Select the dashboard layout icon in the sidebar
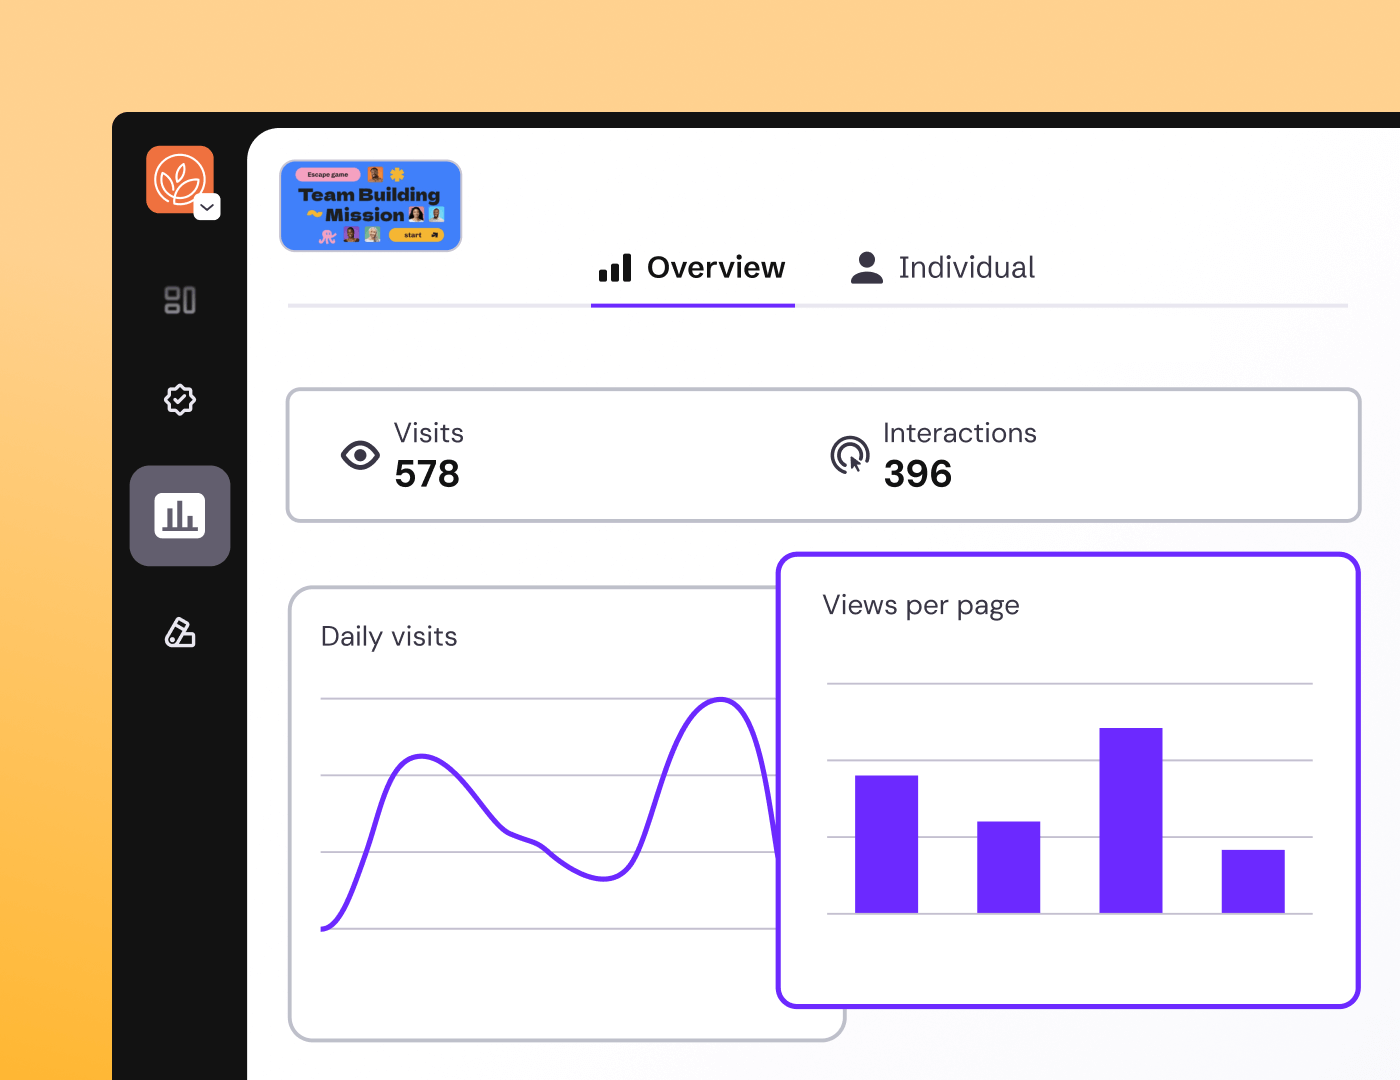Screen dimensions: 1400x1080 [x=180, y=300]
